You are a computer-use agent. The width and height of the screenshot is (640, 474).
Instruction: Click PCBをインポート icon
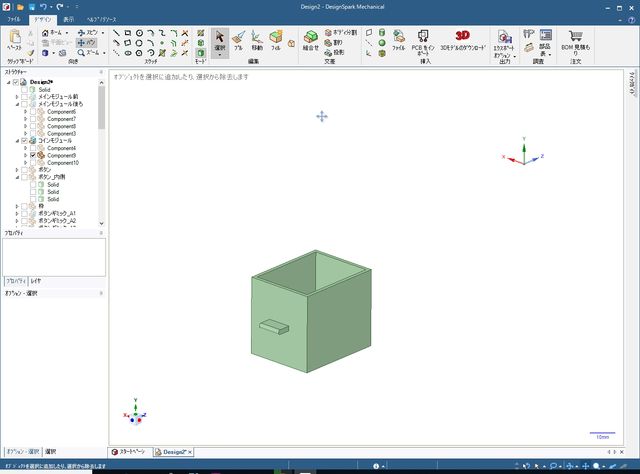pos(423,37)
